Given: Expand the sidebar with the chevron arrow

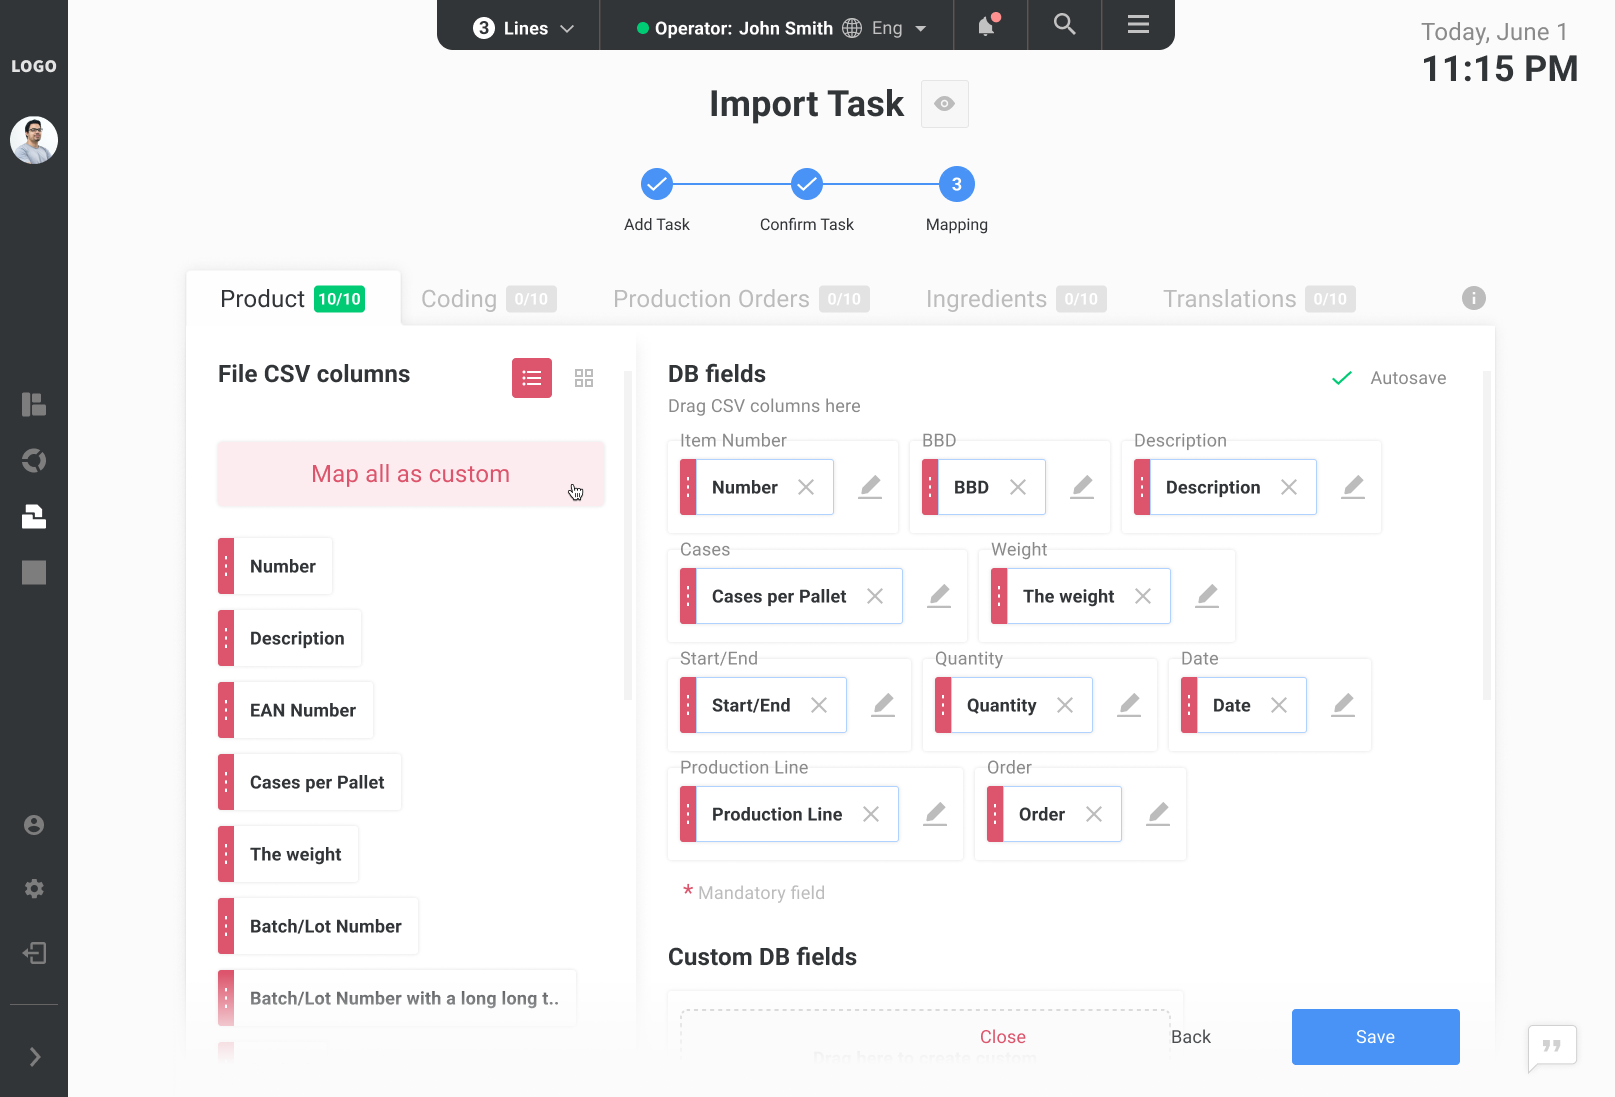Looking at the screenshot, I should (x=35, y=1057).
